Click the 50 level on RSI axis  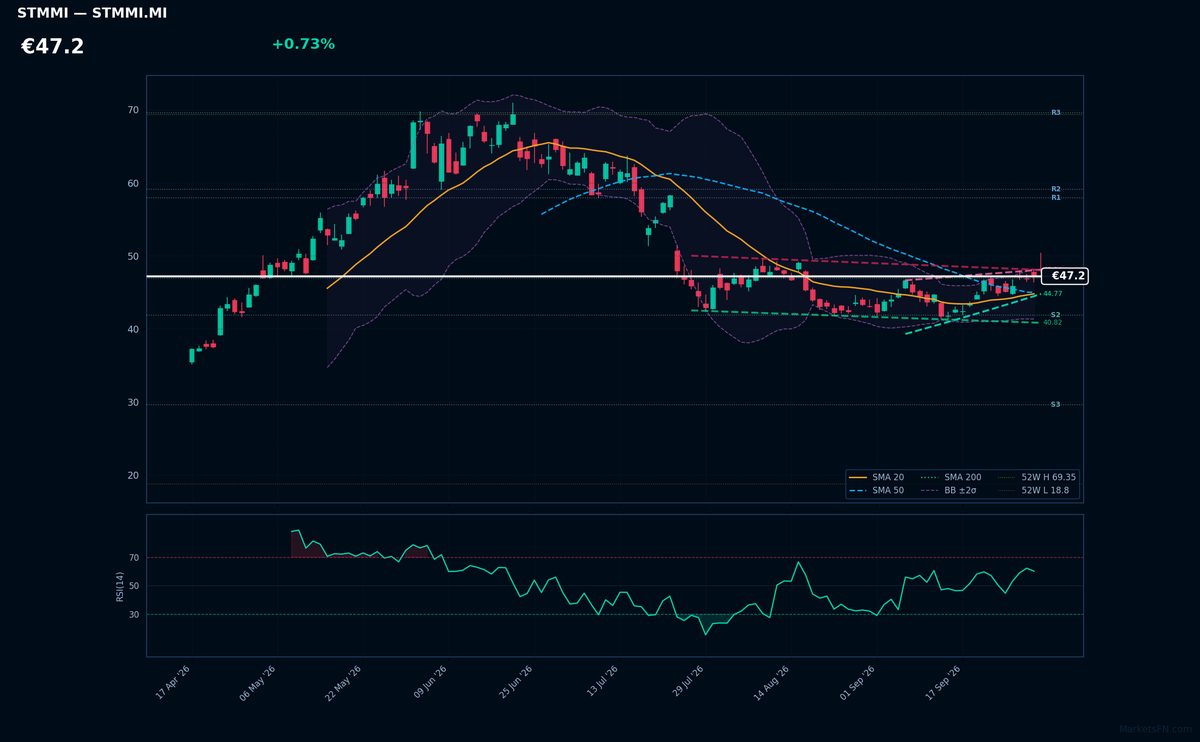[134, 586]
